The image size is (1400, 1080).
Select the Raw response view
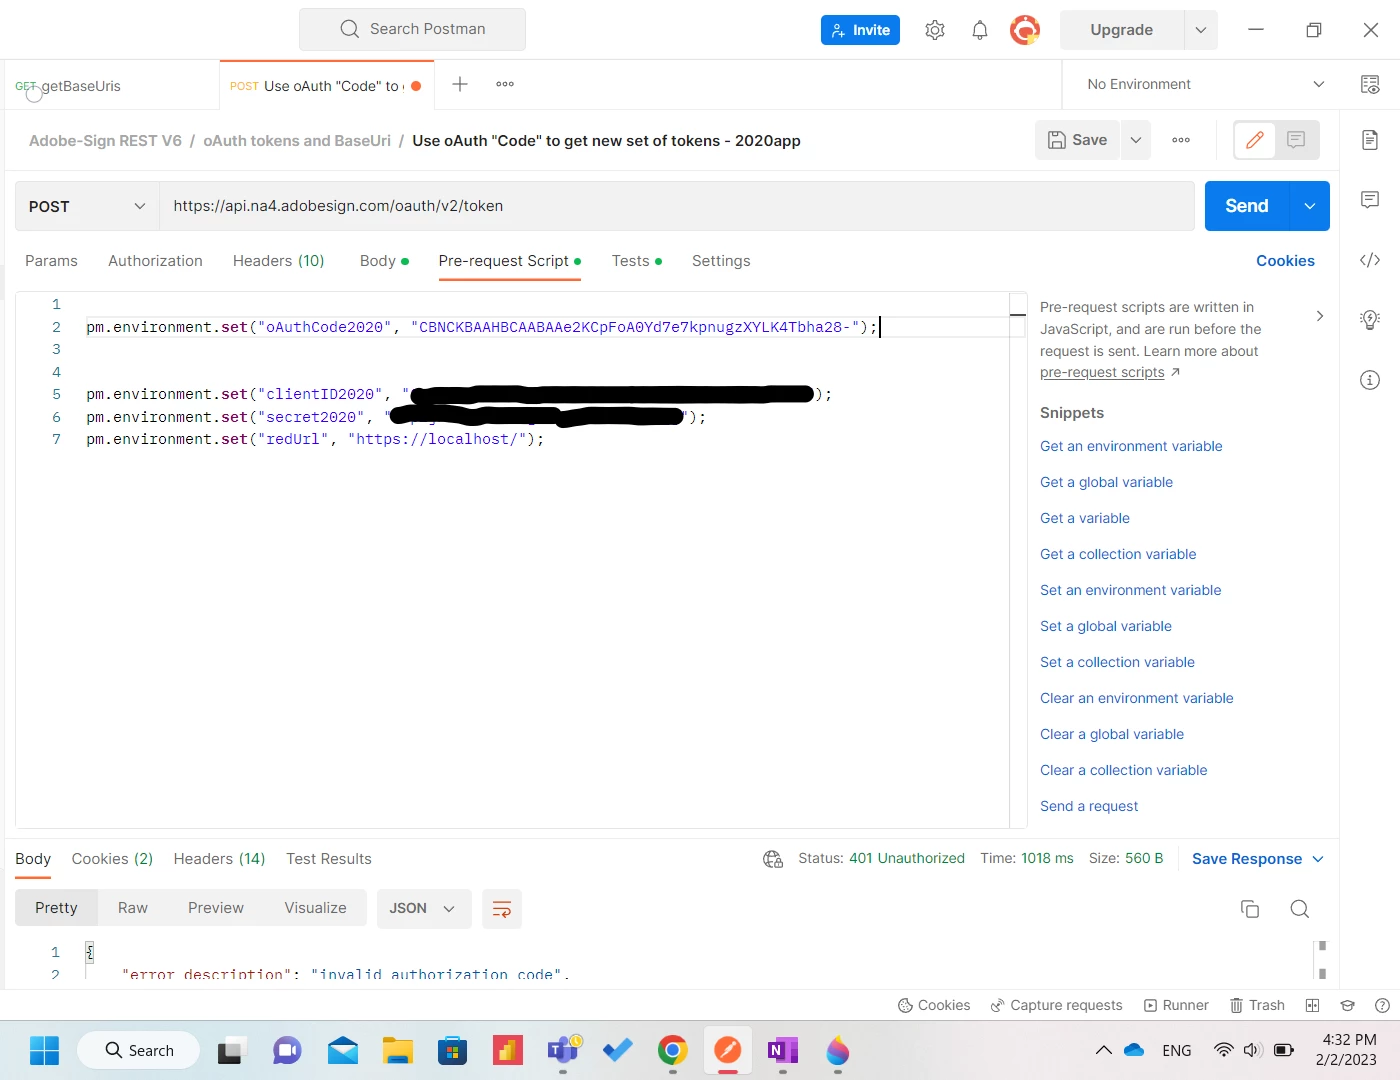133,908
